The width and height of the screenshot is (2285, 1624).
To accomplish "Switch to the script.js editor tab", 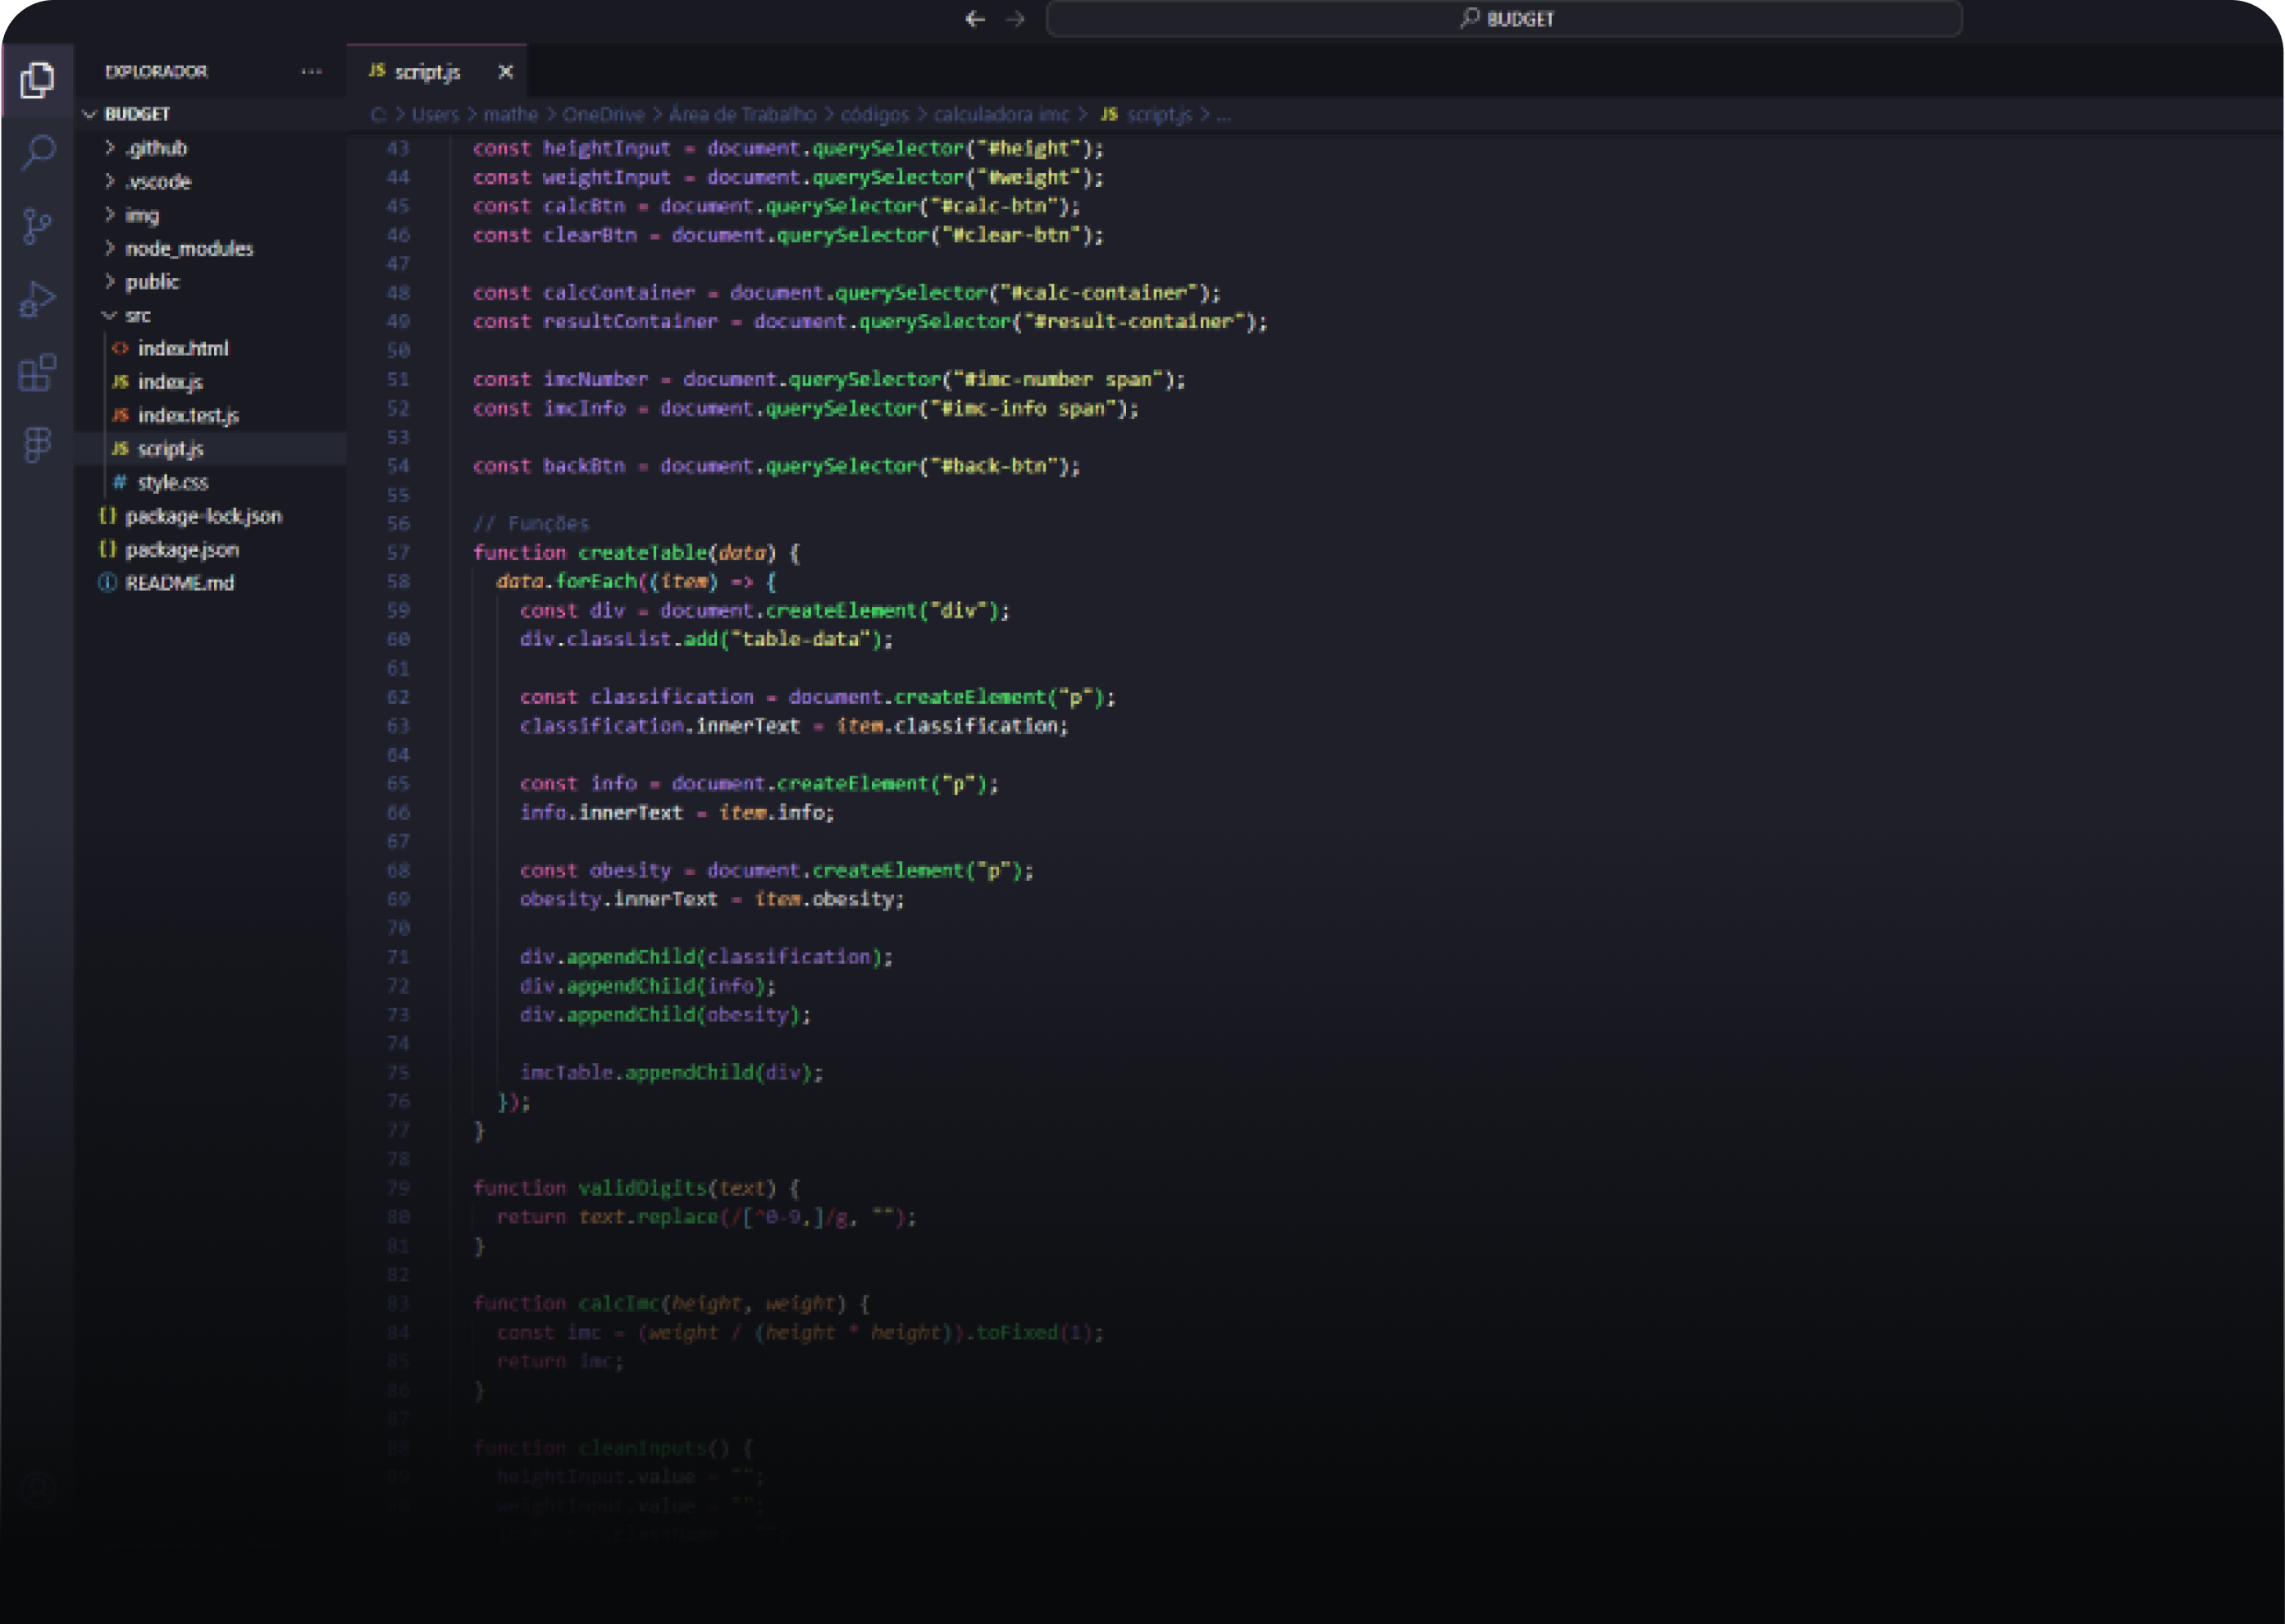I will coord(428,71).
